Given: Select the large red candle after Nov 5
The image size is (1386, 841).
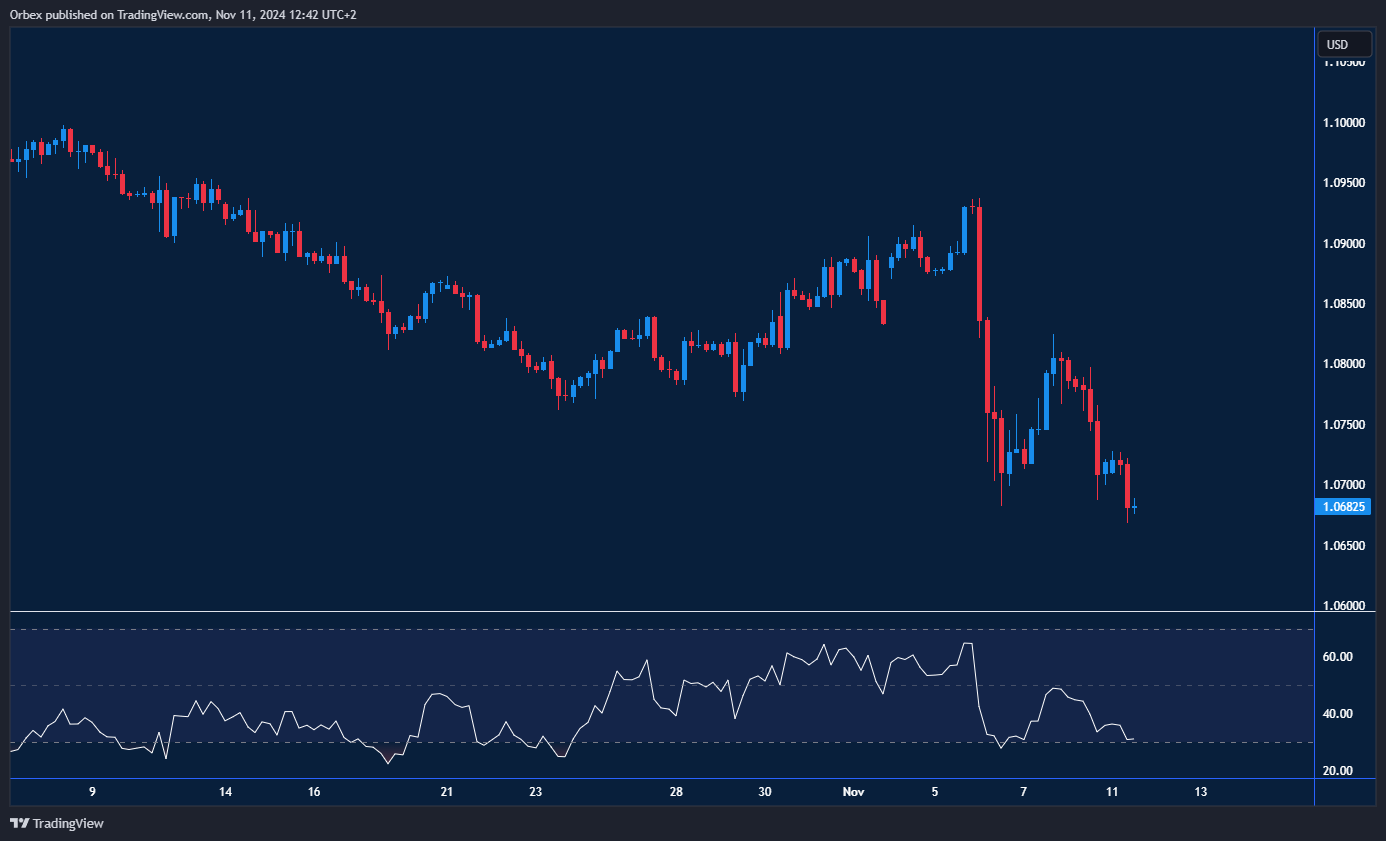Looking at the screenshot, I should click(x=980, y=263).
